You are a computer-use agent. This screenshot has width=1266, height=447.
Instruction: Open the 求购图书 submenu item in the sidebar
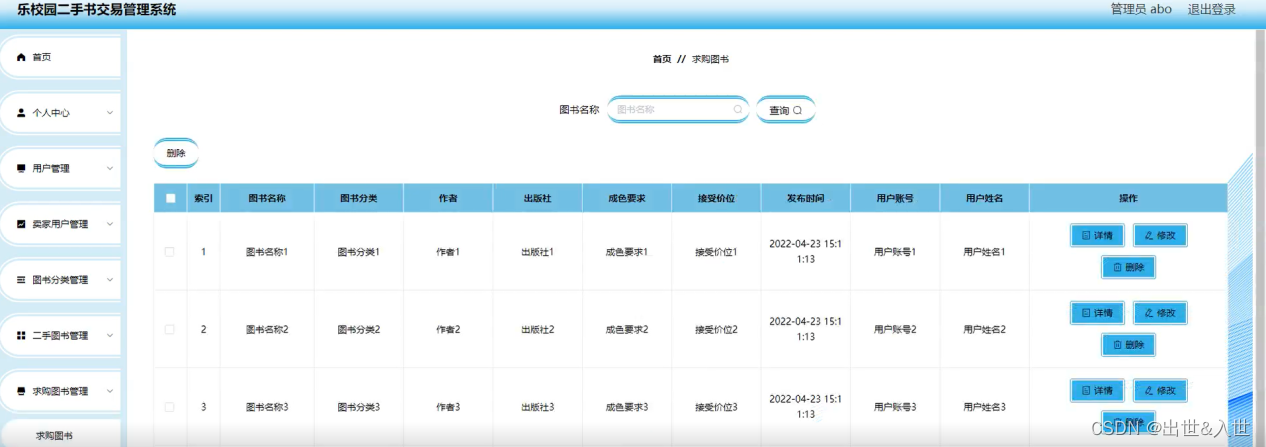54,436
